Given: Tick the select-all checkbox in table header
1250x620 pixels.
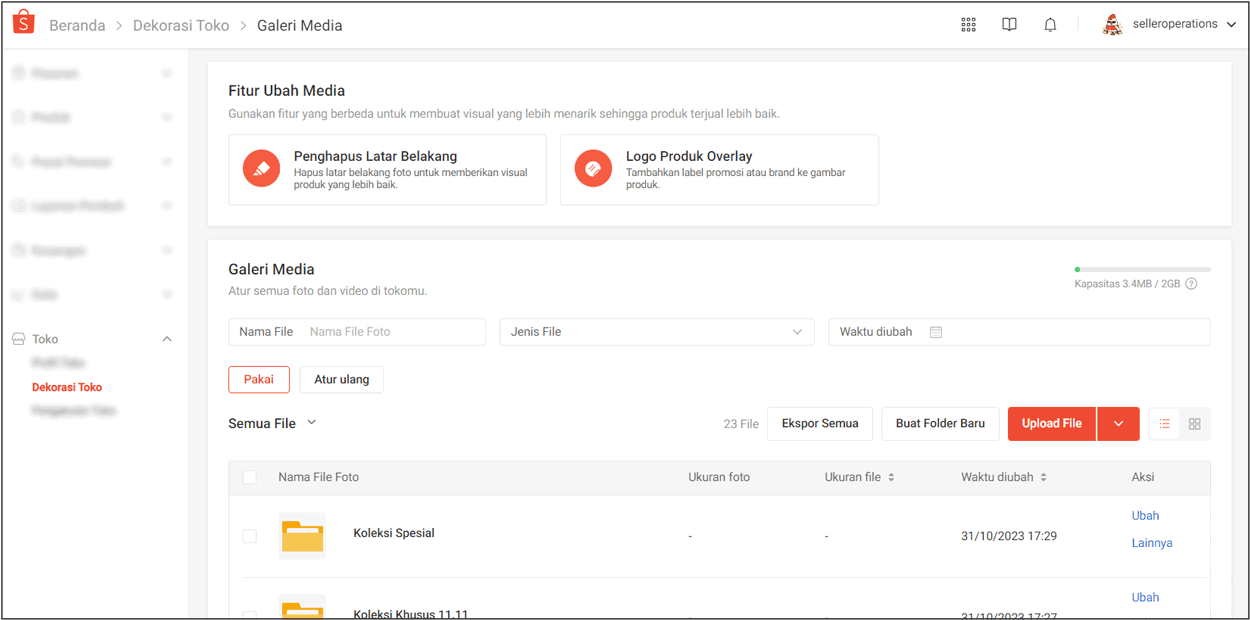Looking at the screenshot, I should point(250,478).
